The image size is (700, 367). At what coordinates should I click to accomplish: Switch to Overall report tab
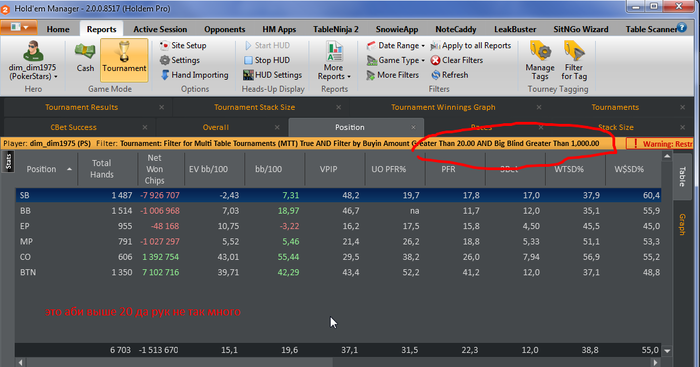216,127
